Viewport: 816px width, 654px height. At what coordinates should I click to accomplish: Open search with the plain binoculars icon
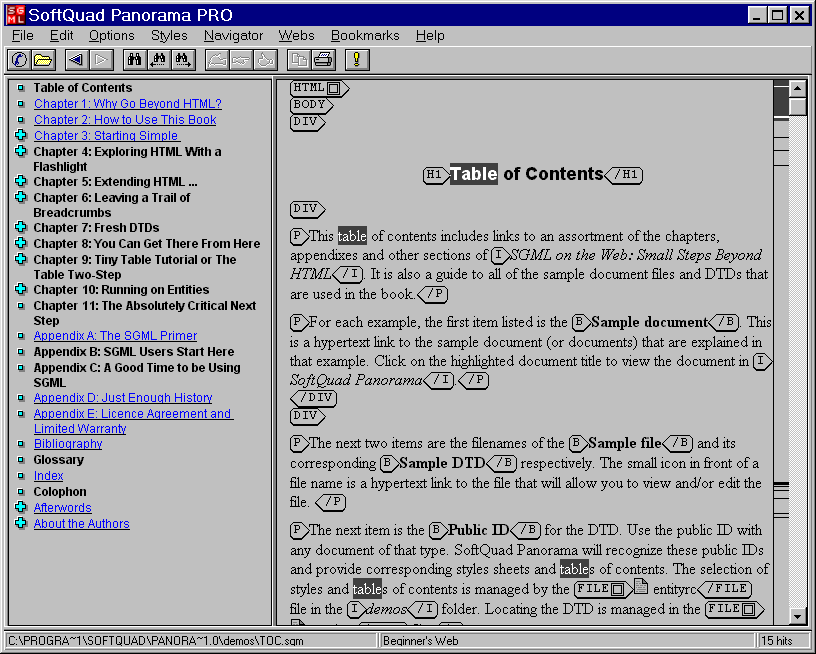click(134, 60)
